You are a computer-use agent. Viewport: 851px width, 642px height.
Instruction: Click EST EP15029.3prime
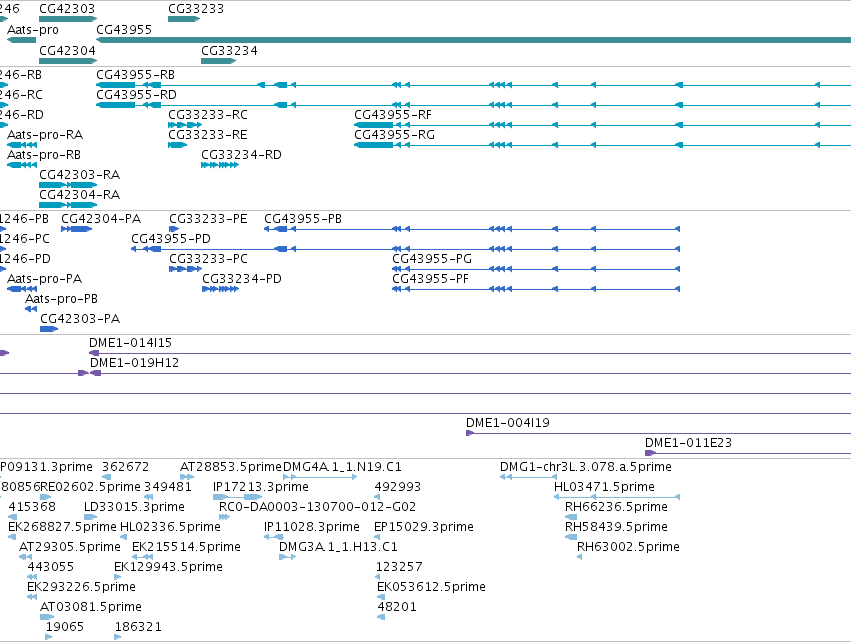[x=424, y=527]
